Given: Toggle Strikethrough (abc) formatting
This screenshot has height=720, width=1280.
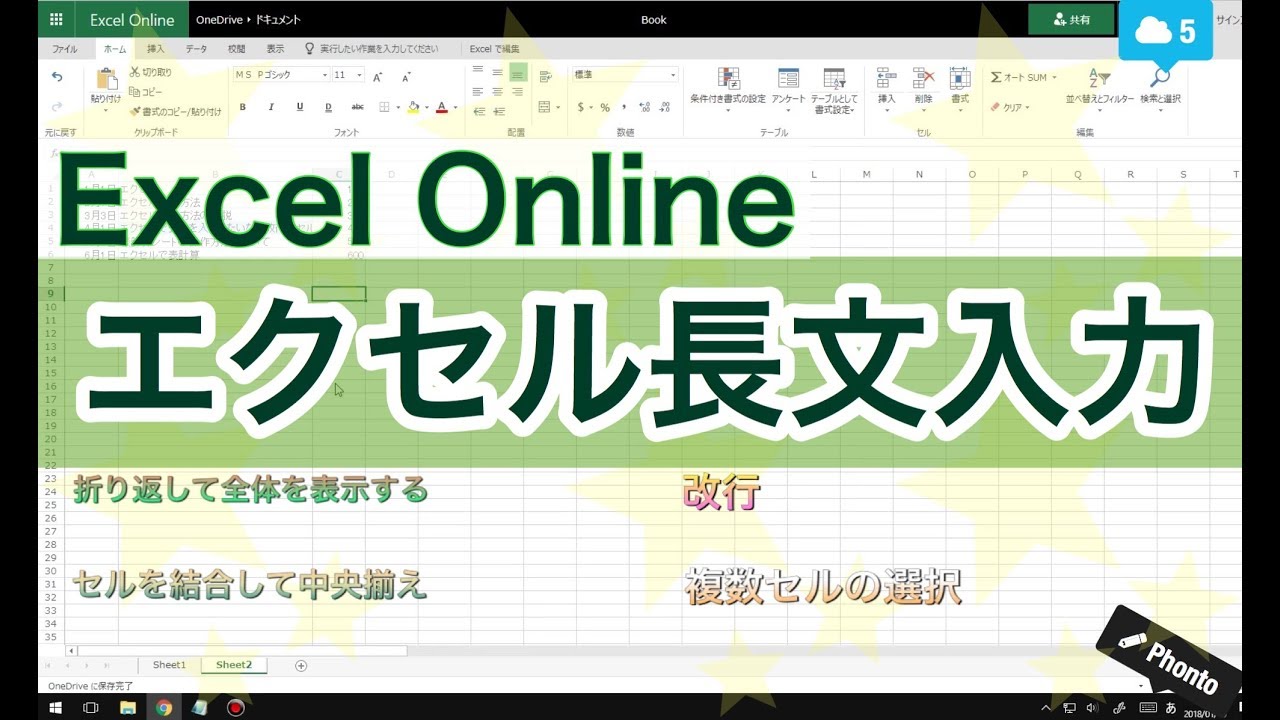Looking at the screenshot, I should [357, 107].
